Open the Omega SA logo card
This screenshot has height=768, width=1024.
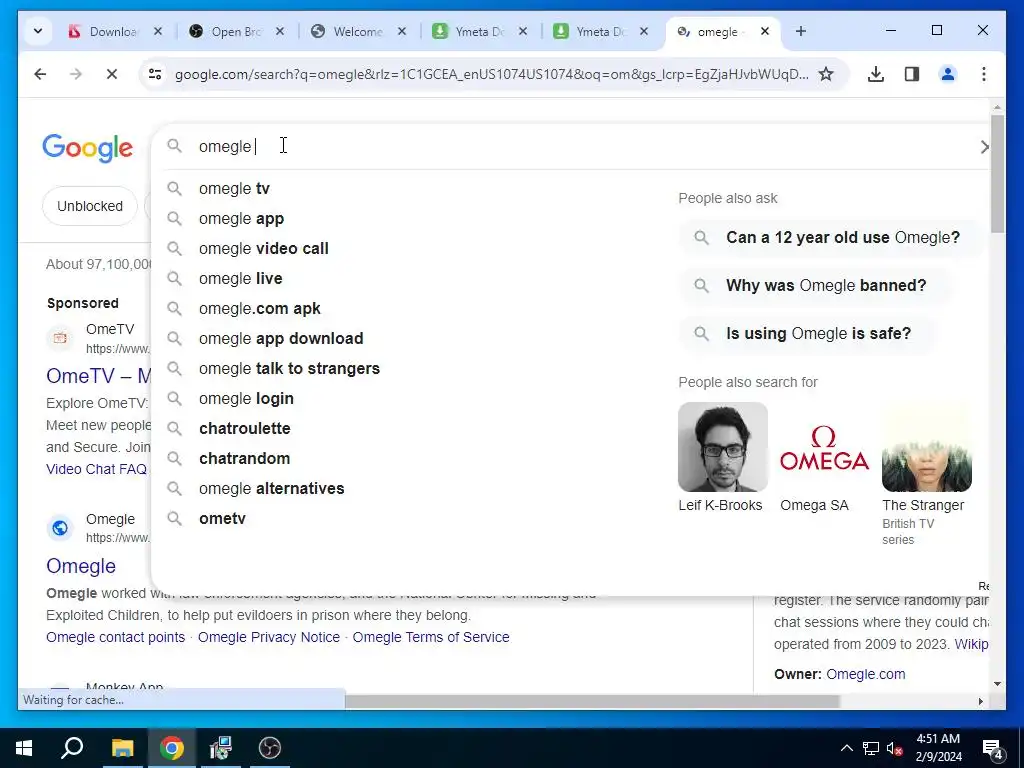(825, 447)
